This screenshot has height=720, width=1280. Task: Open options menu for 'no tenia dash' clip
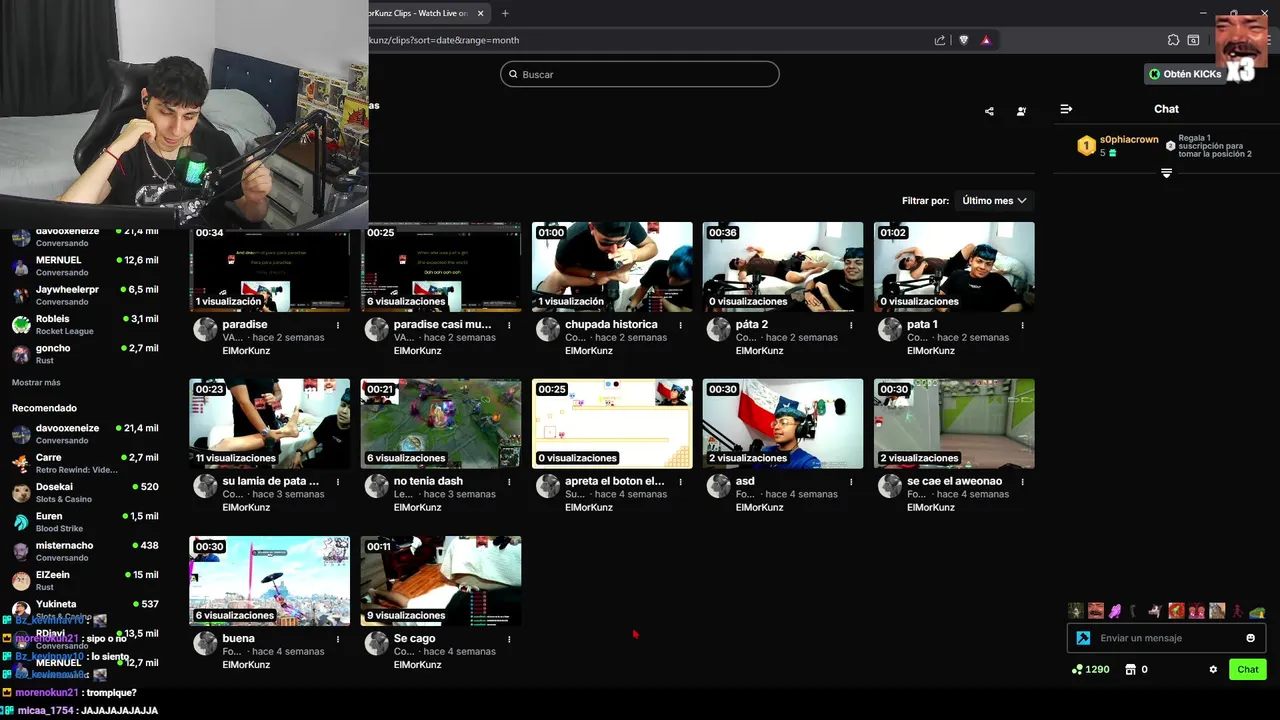509,482
